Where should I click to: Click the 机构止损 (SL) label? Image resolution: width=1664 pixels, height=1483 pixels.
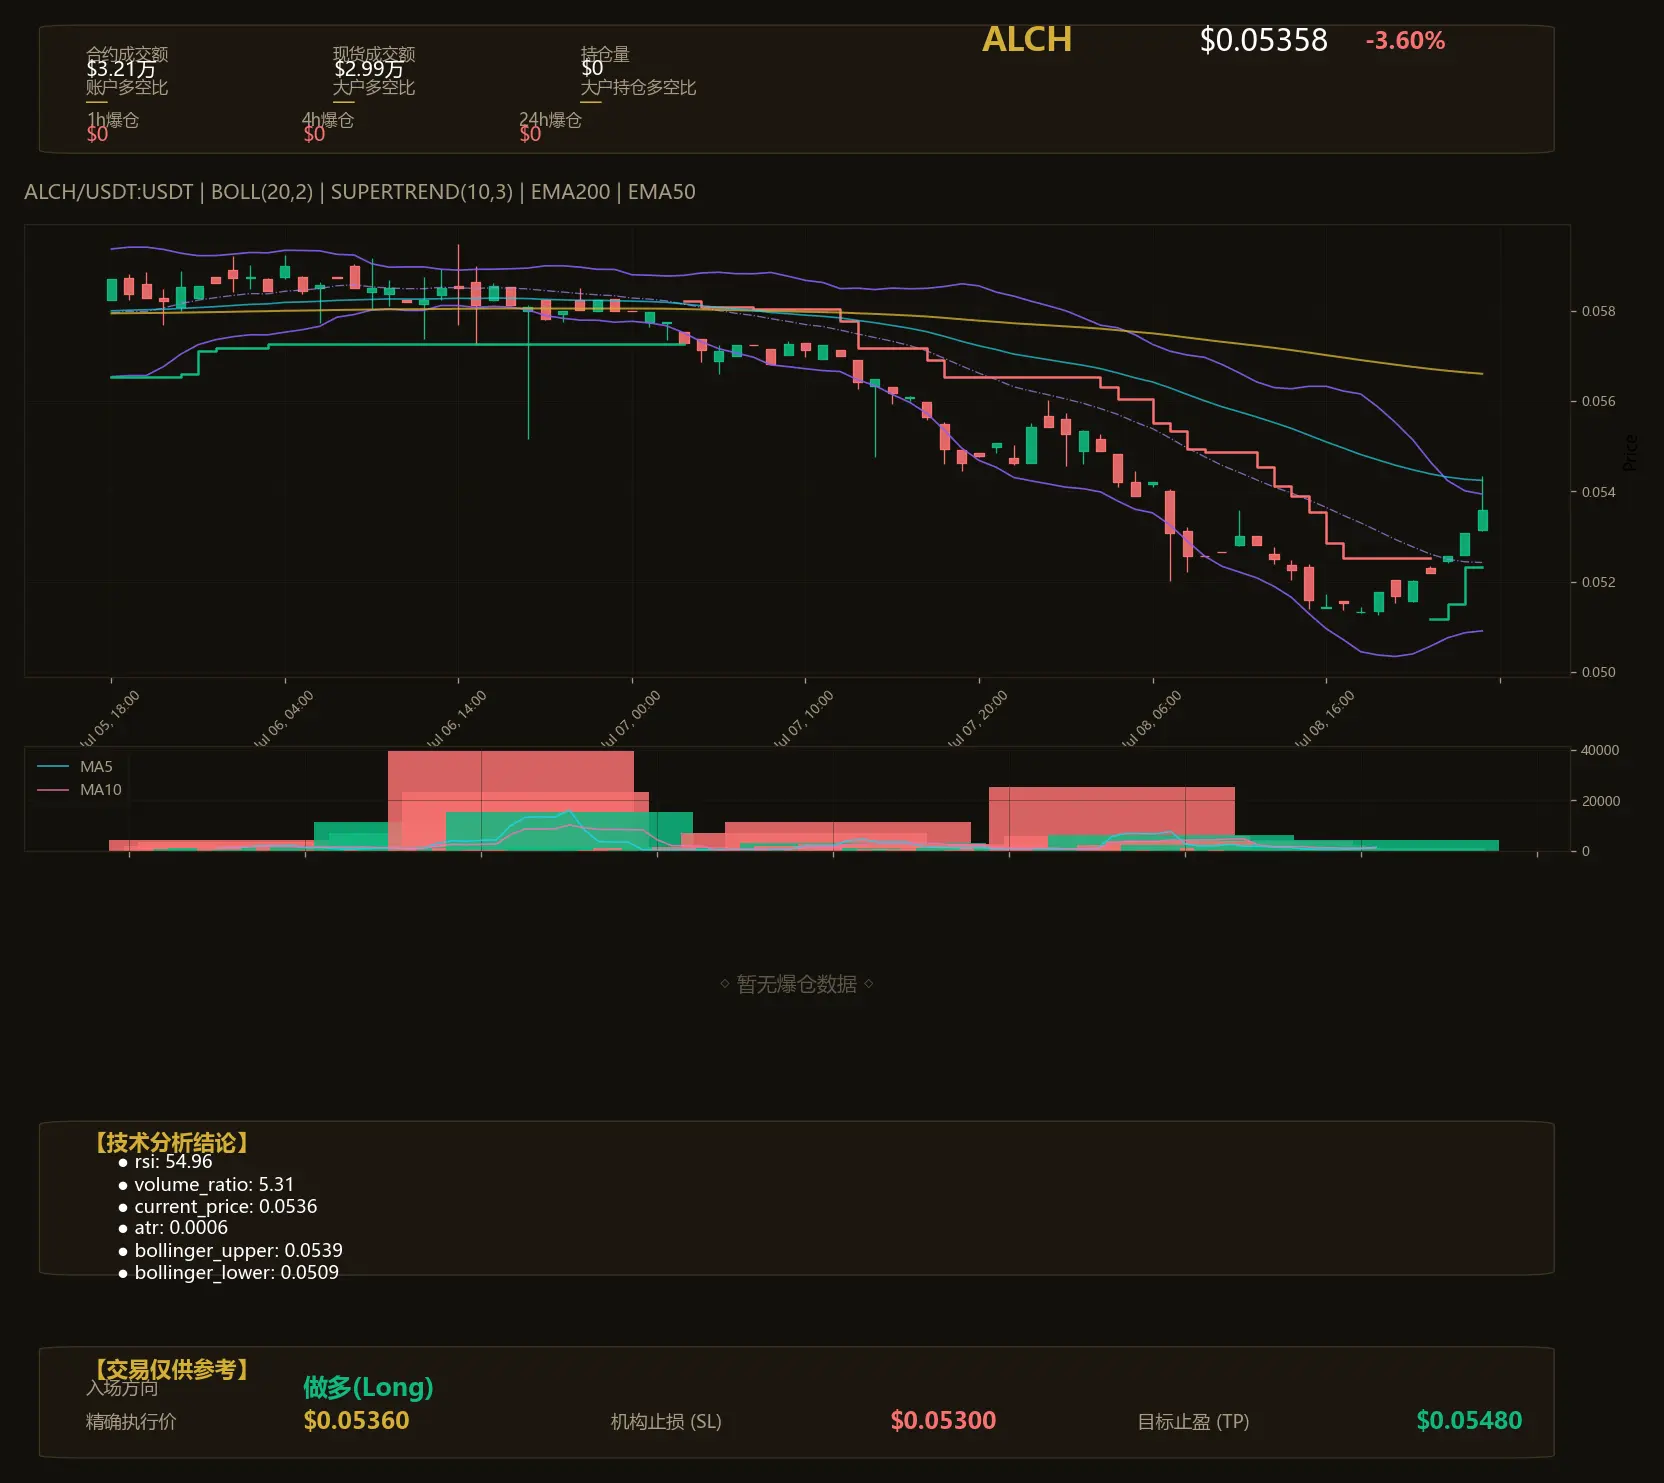tap(666, 1422)
